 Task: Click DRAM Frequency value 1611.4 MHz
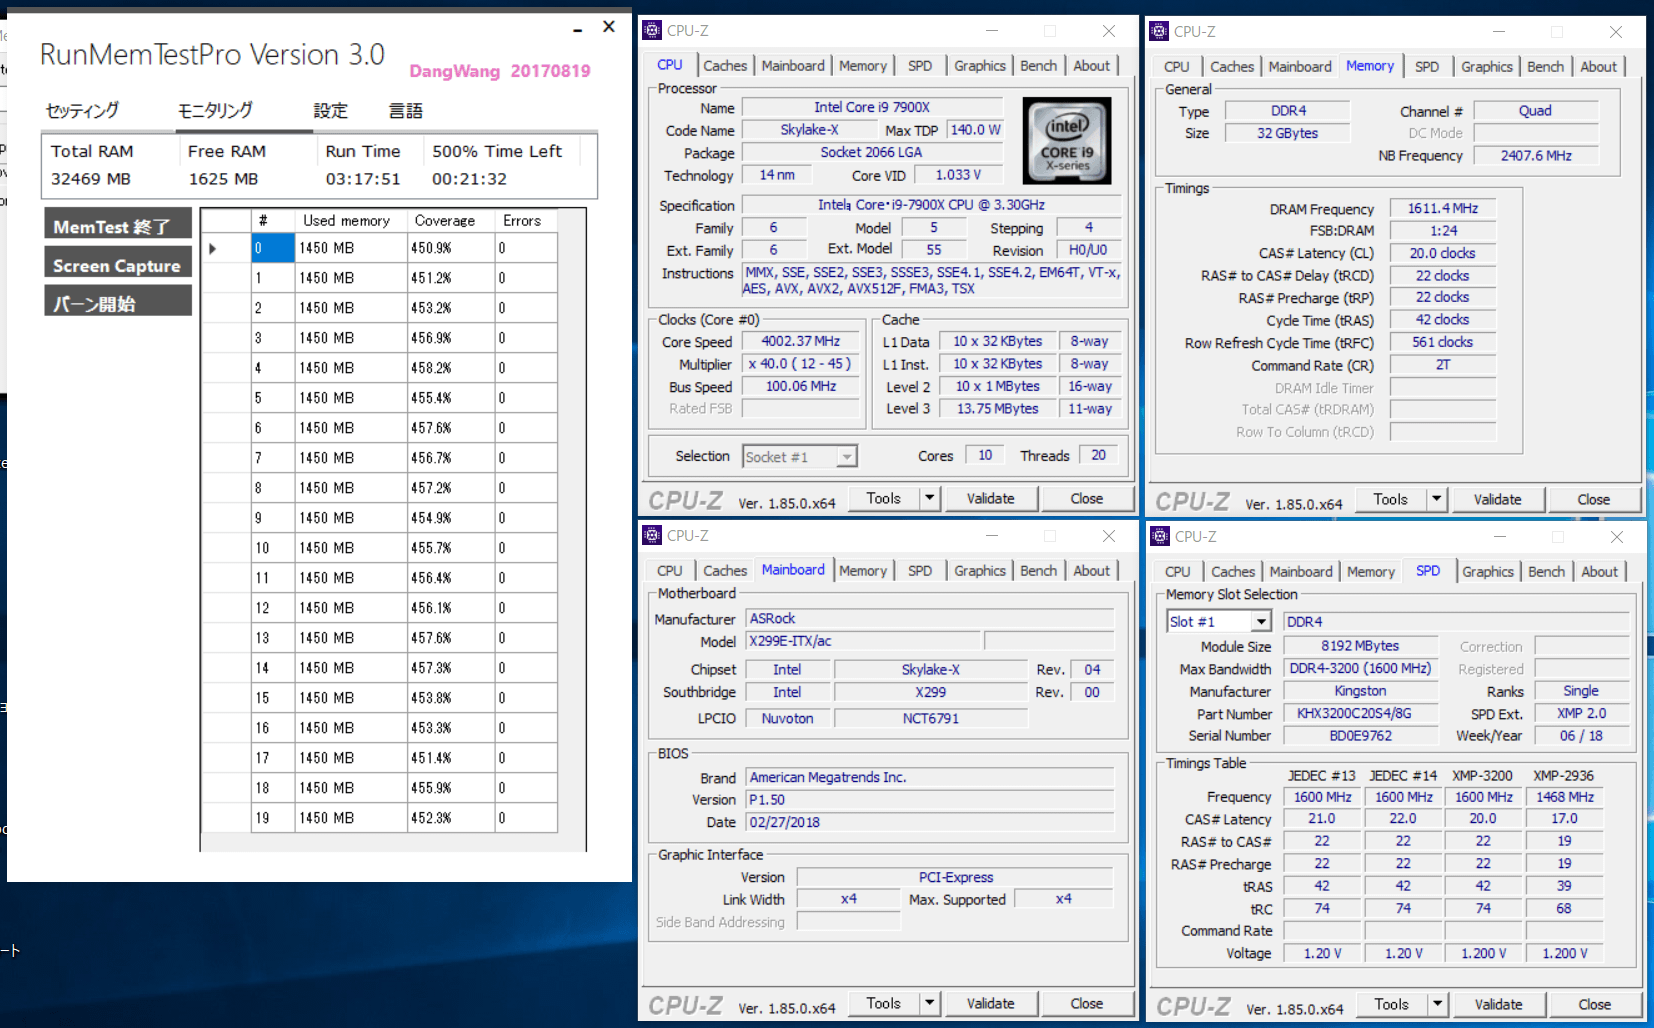(1443, 208)
